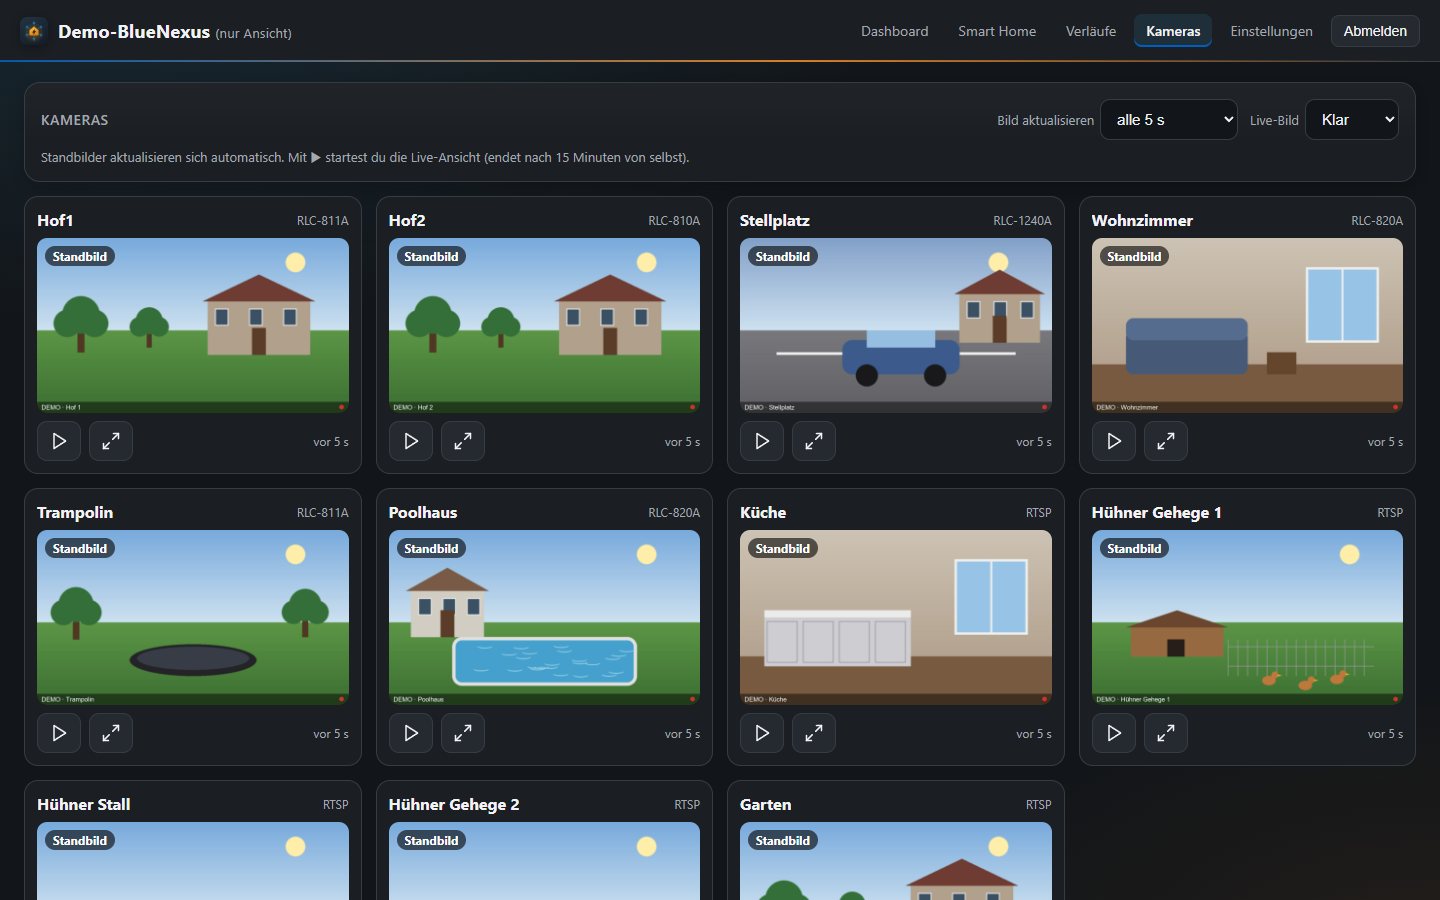The height and width of the screenshot is (900, 1440).
Task: Click the Garten camera title
Action: tap(765, 804)
